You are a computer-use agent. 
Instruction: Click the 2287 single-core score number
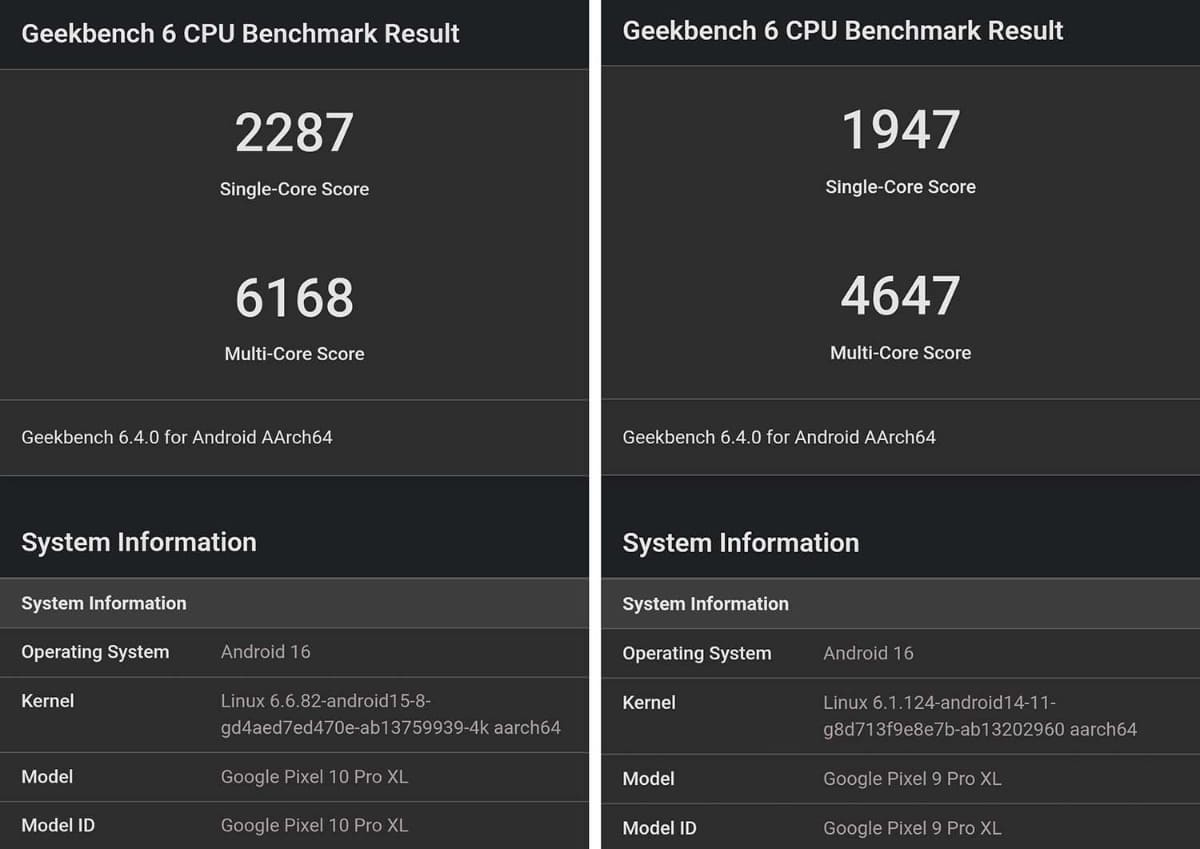pyautogui.click(x=294, y=133)
